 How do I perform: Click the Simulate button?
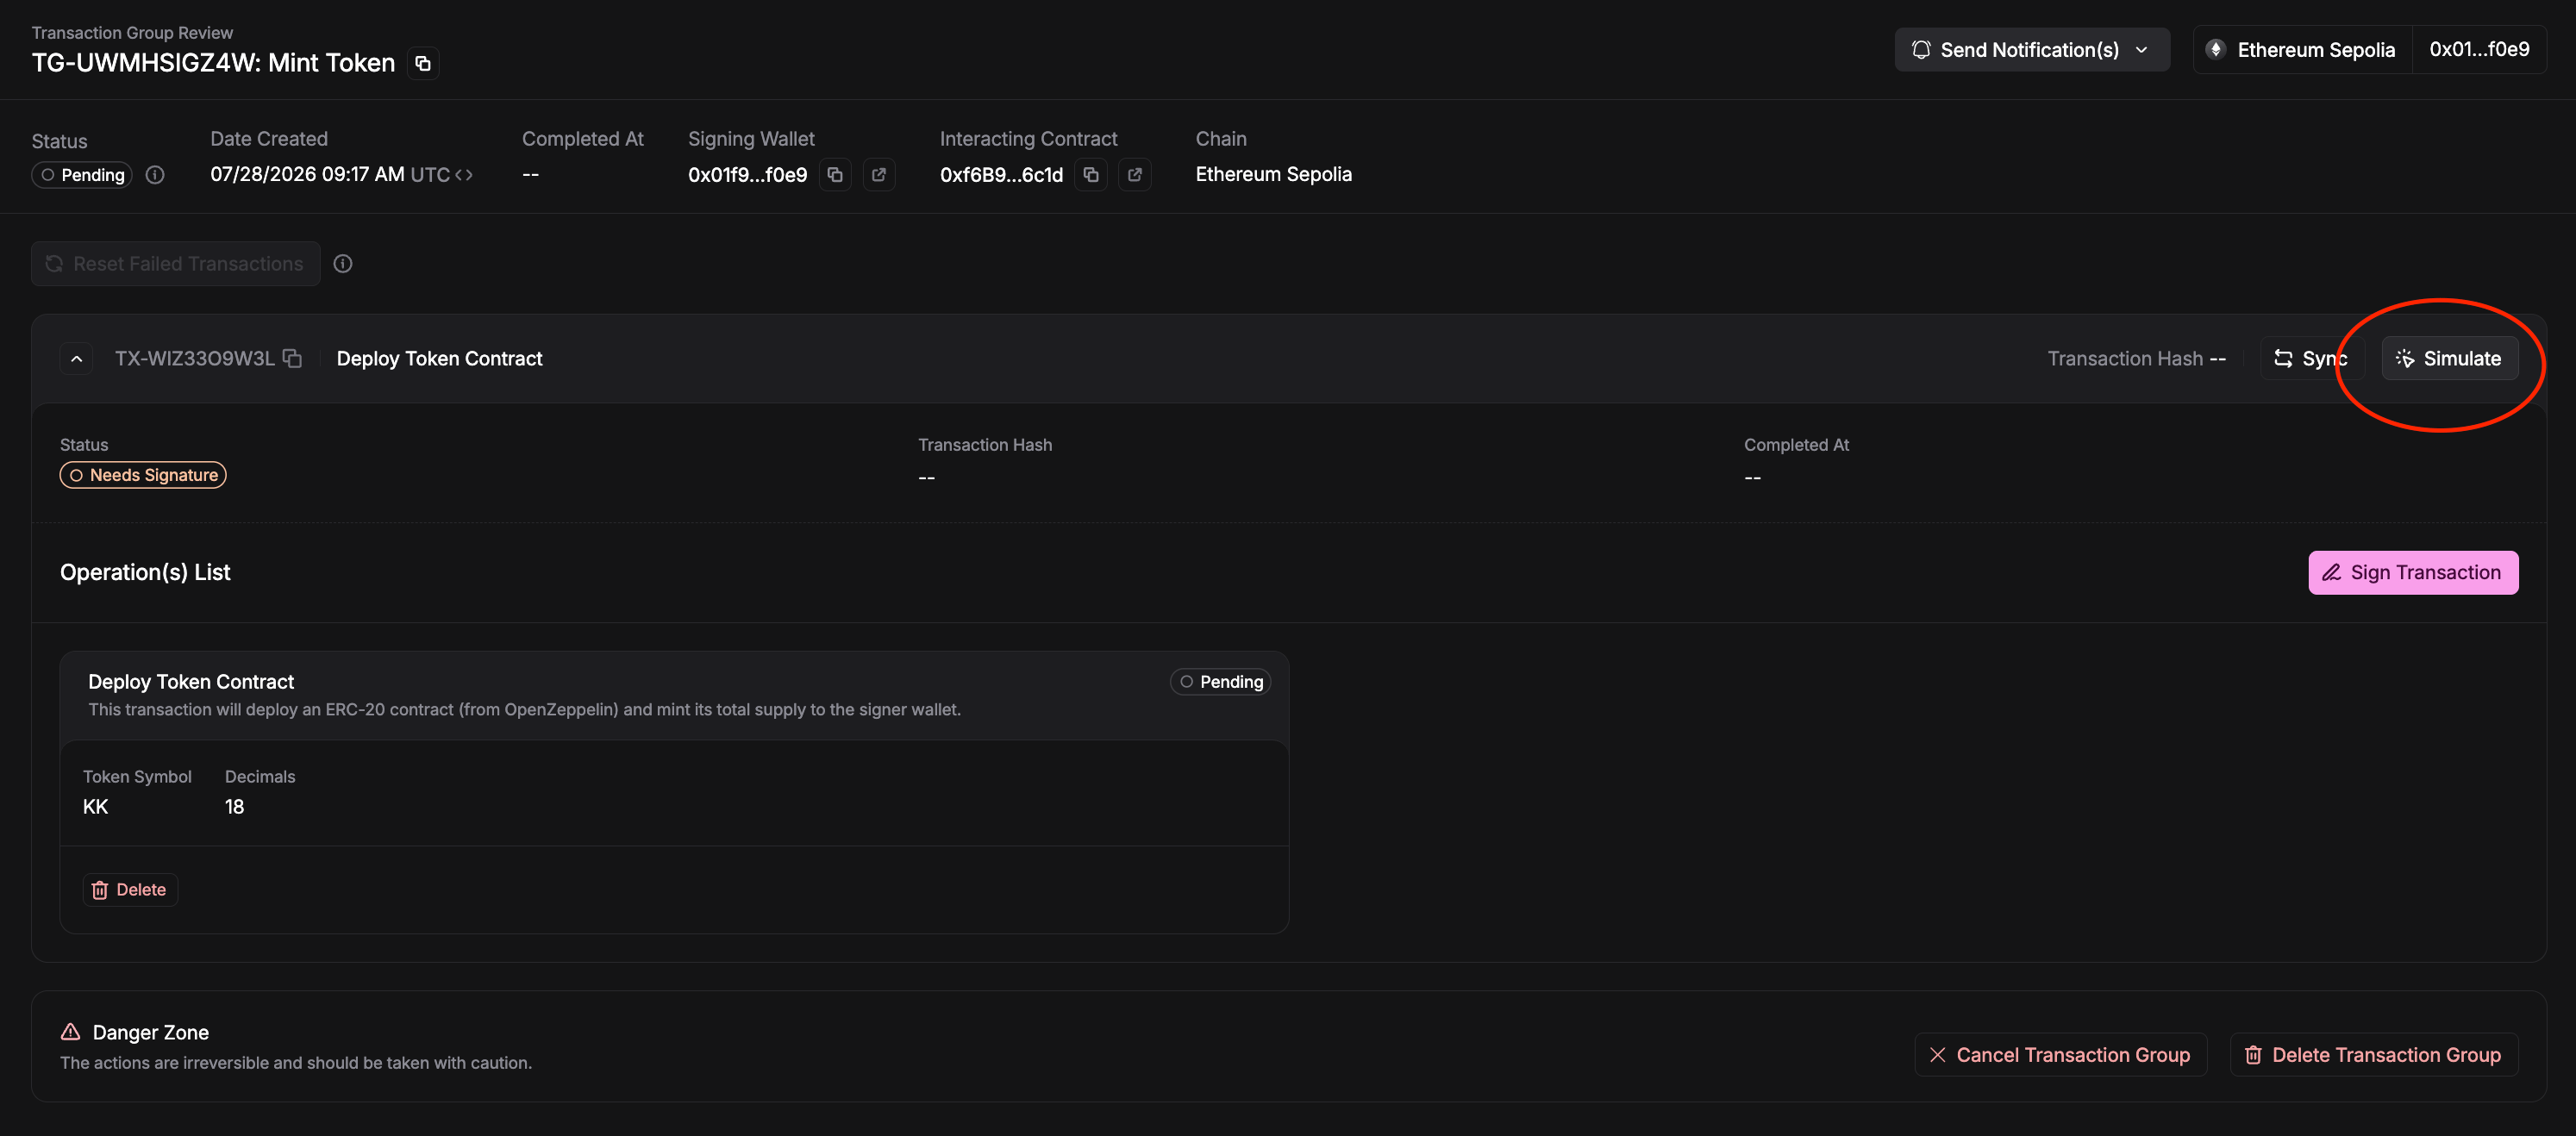click(x=2449, y=359)
